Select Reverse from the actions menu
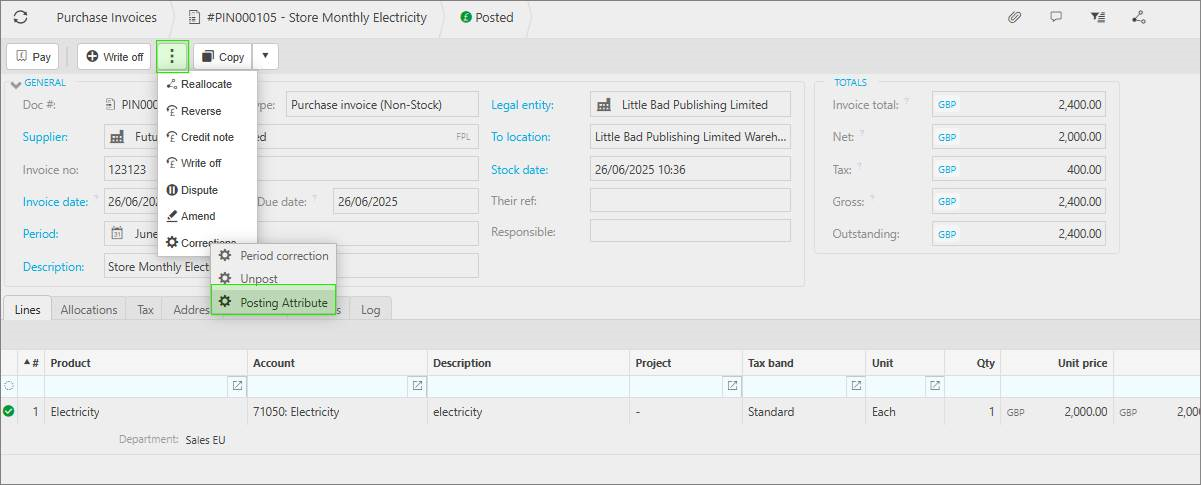 (x=207, y=111)
